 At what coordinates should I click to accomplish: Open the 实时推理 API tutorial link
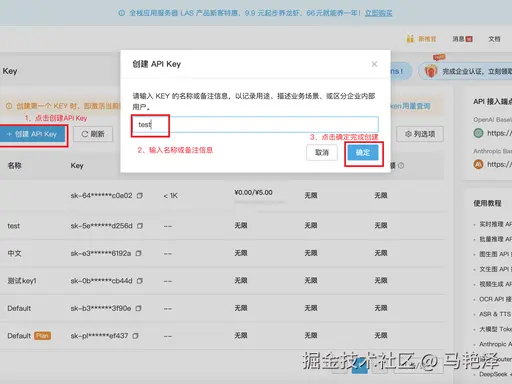pyautogui.click(x=495, y=224)
